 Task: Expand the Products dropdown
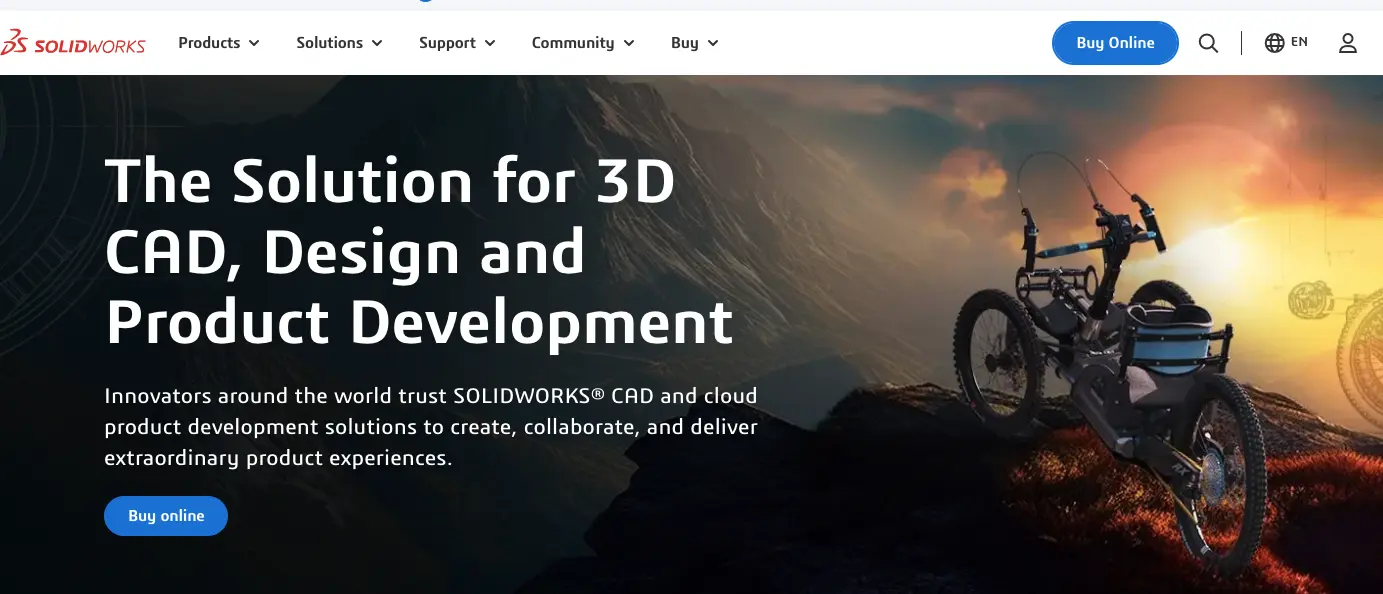[x=218, y=43]
